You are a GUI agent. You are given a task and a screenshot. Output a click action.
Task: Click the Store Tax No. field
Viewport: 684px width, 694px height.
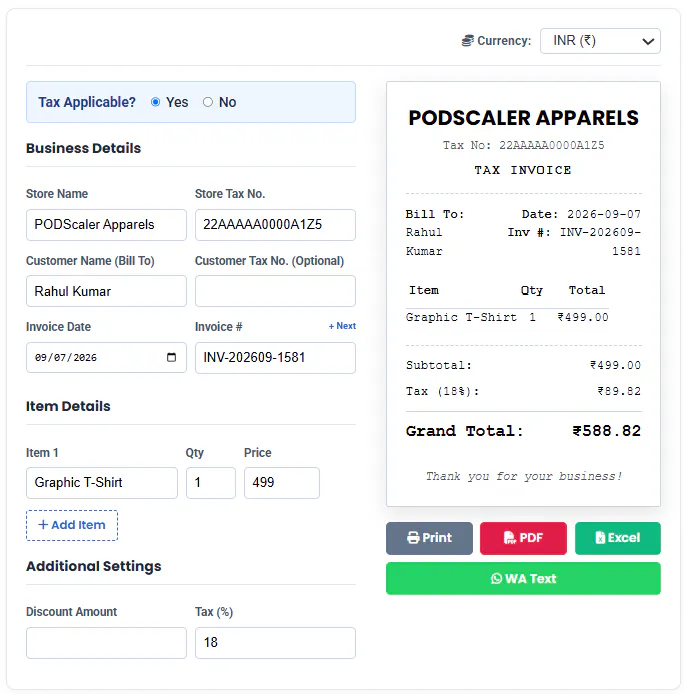click(275, 225)
